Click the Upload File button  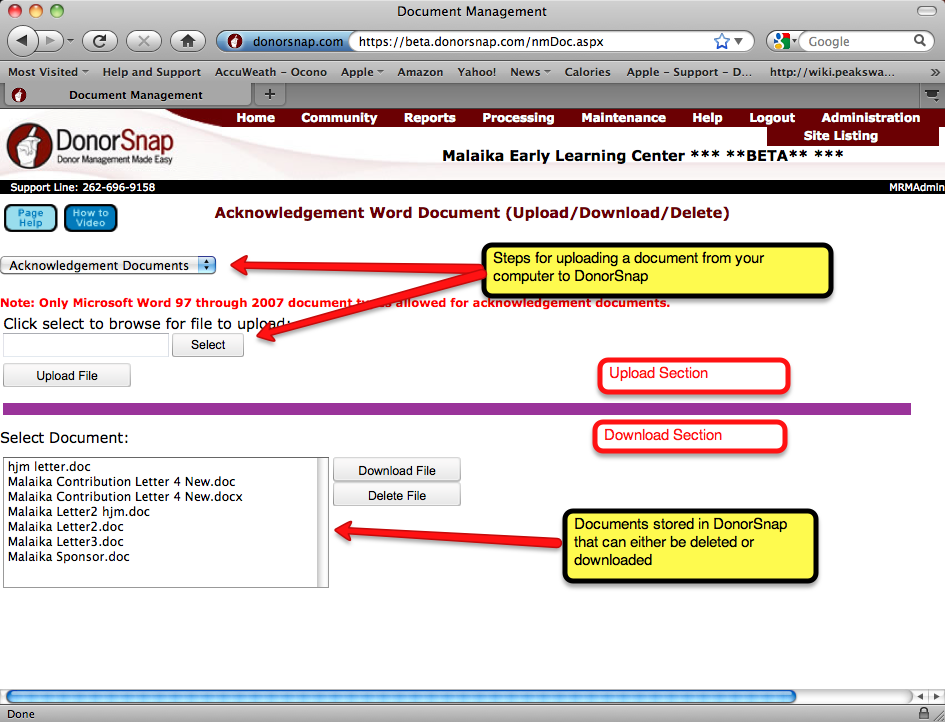pos(66,375)
